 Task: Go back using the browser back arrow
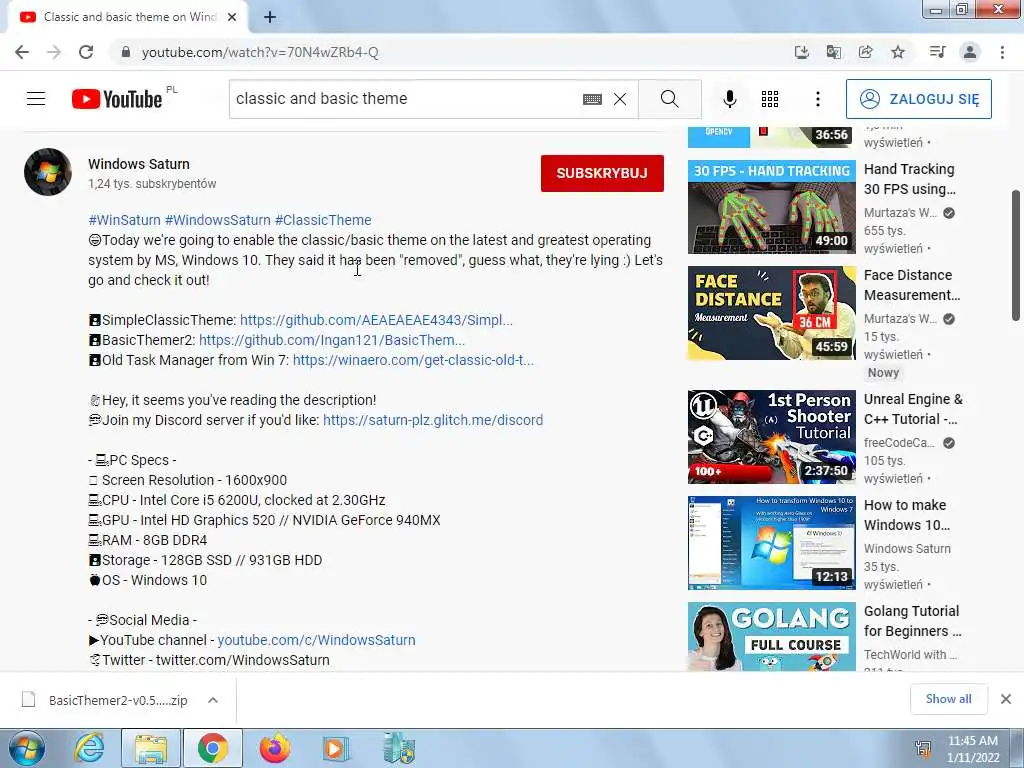pyautogui.click(x=22, y=52)
